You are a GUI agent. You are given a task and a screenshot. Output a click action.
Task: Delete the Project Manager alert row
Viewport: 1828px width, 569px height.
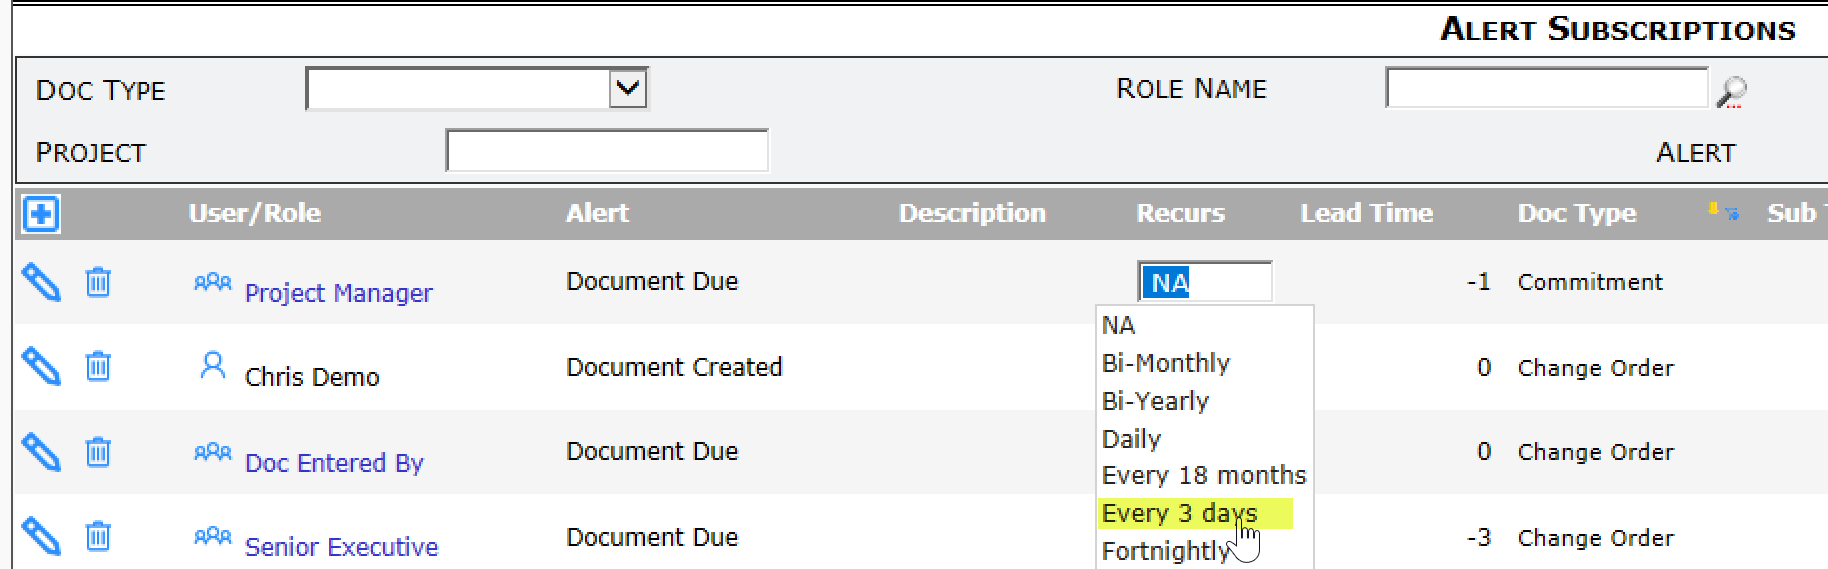click(98, 282)
